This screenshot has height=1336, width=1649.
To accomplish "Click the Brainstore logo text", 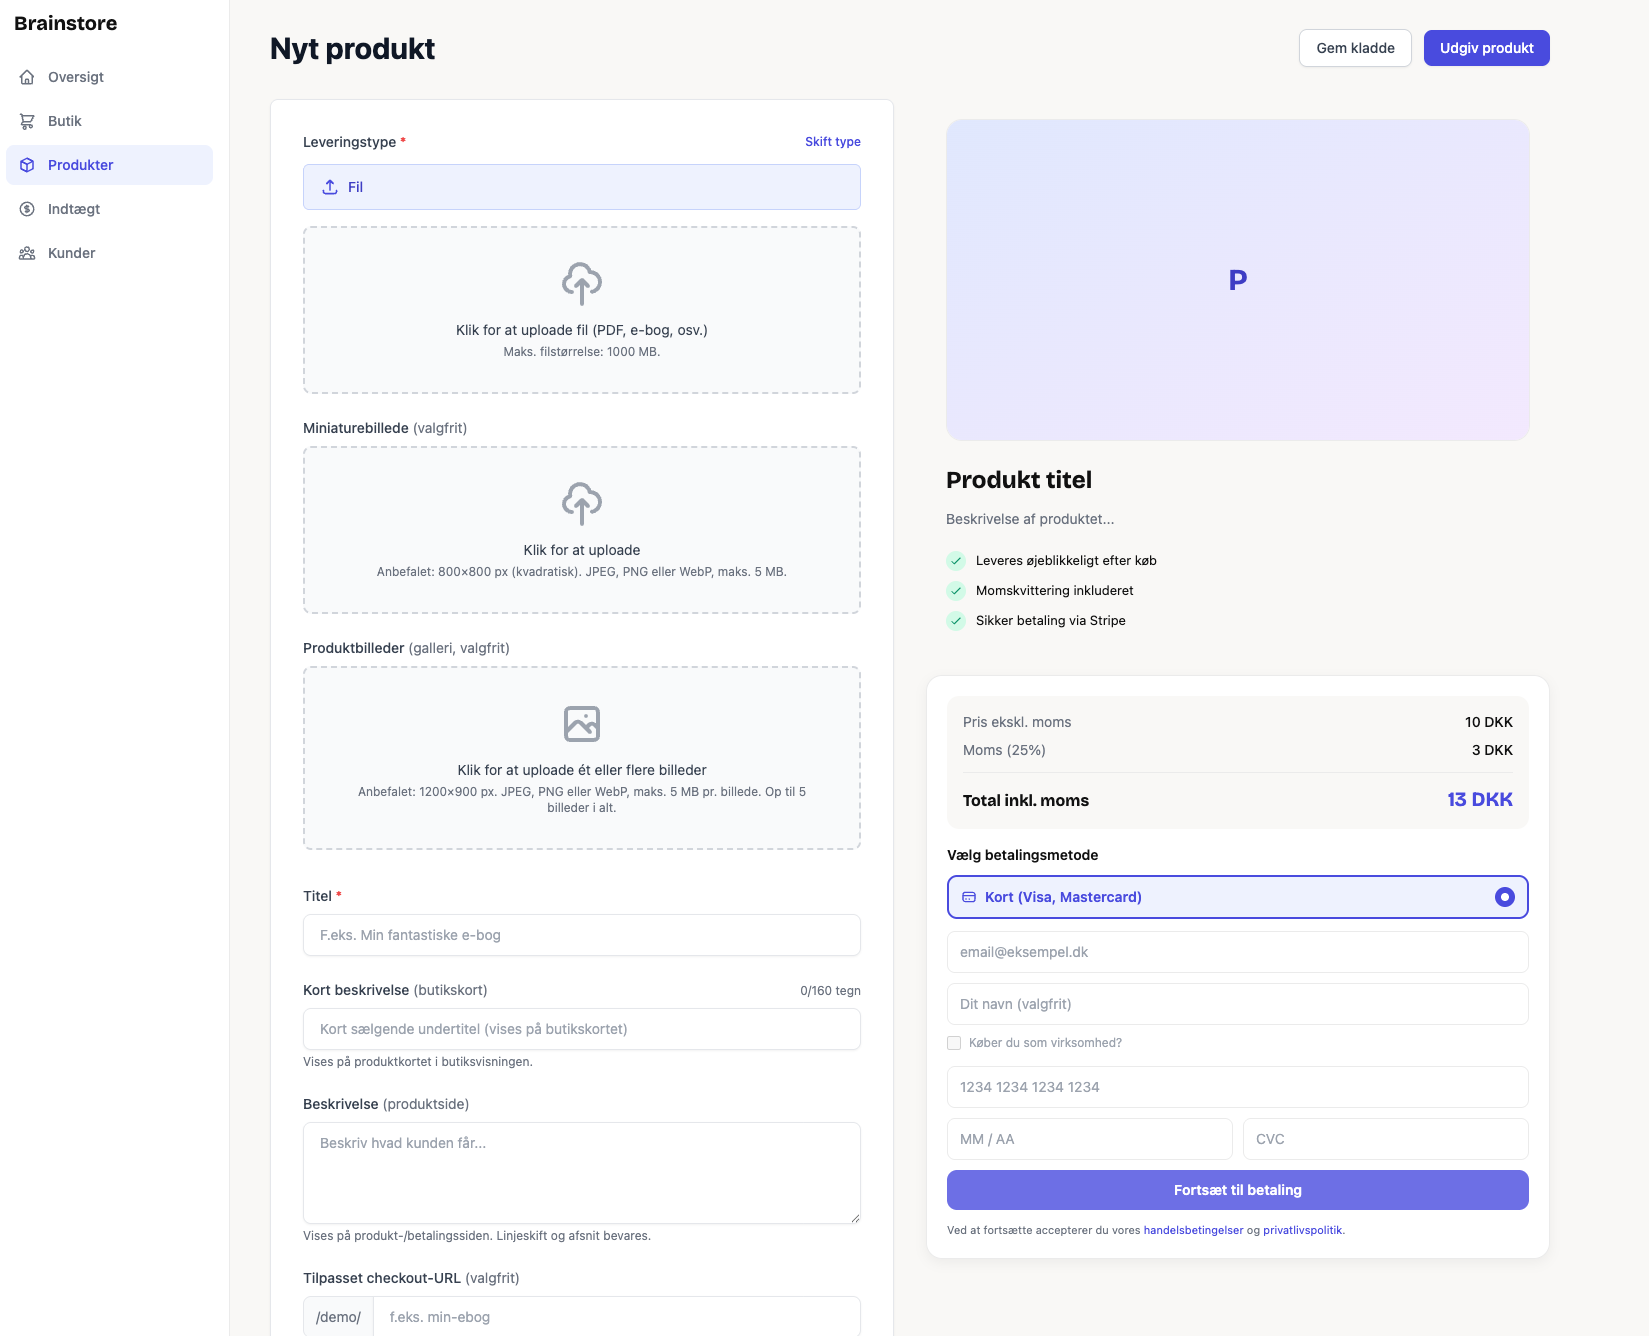I will (x=66, y=23).
